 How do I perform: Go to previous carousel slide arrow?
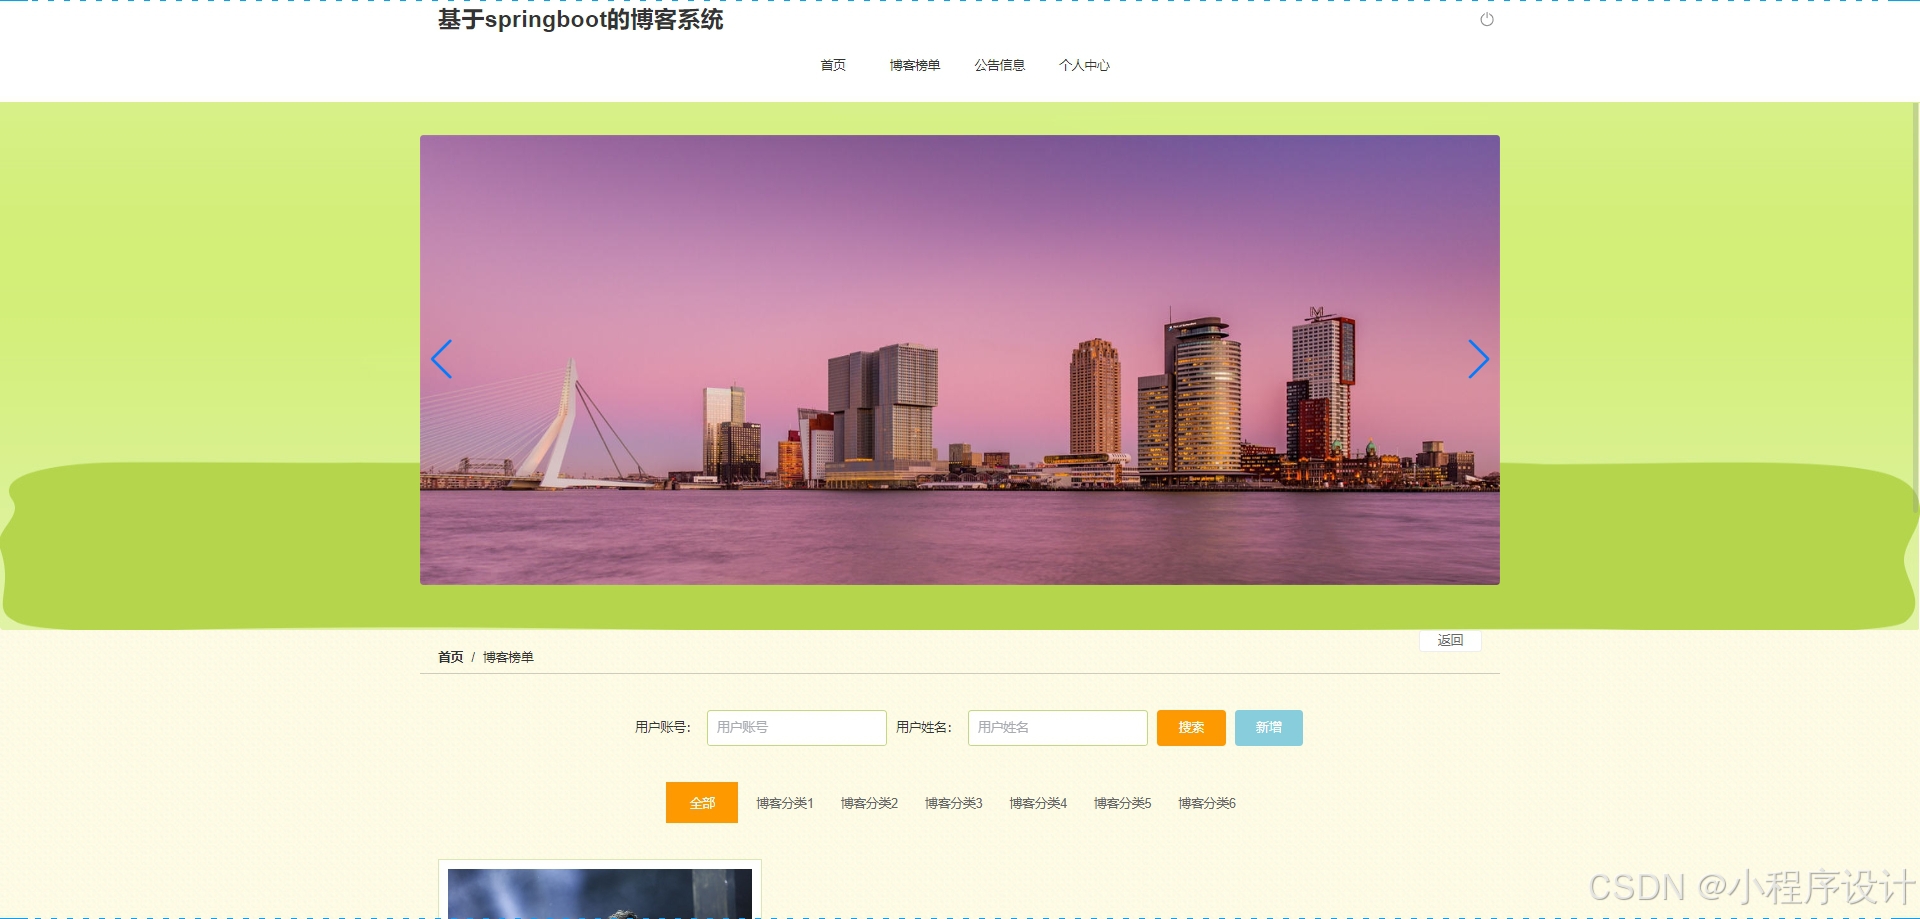441,359
